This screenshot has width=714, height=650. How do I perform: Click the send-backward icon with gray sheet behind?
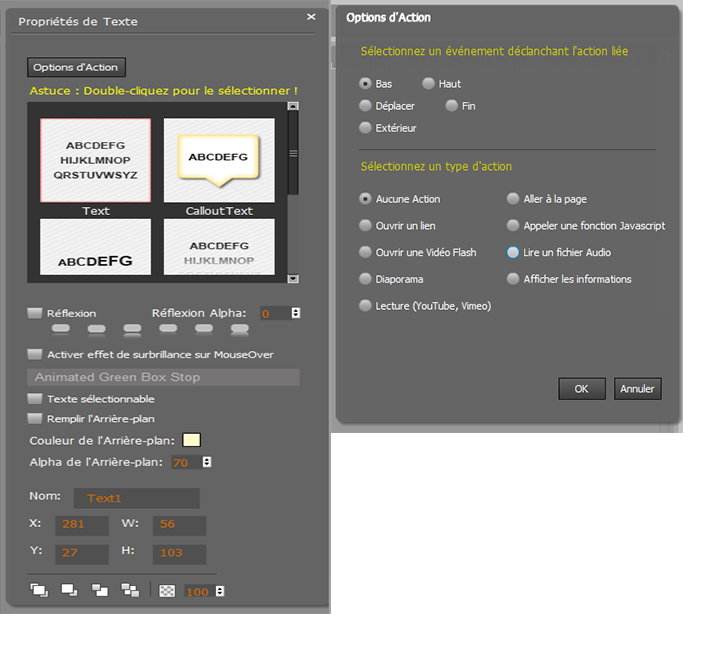(x=100, y=590)
